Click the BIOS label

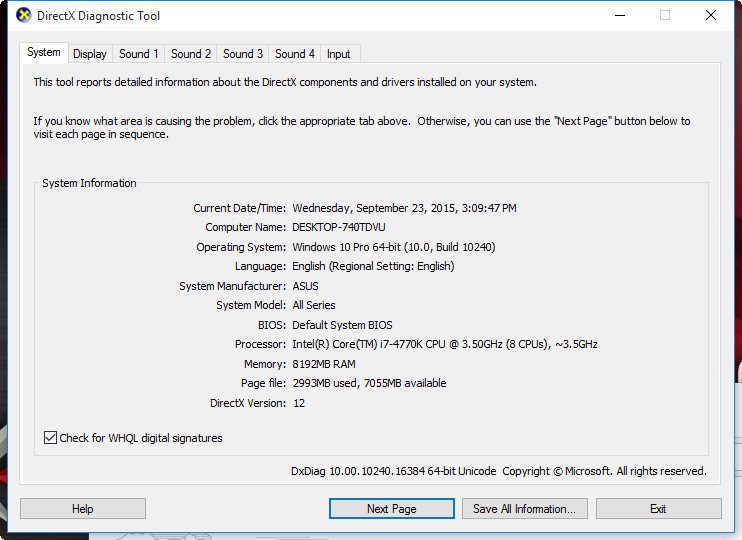[x=272, y=325]
